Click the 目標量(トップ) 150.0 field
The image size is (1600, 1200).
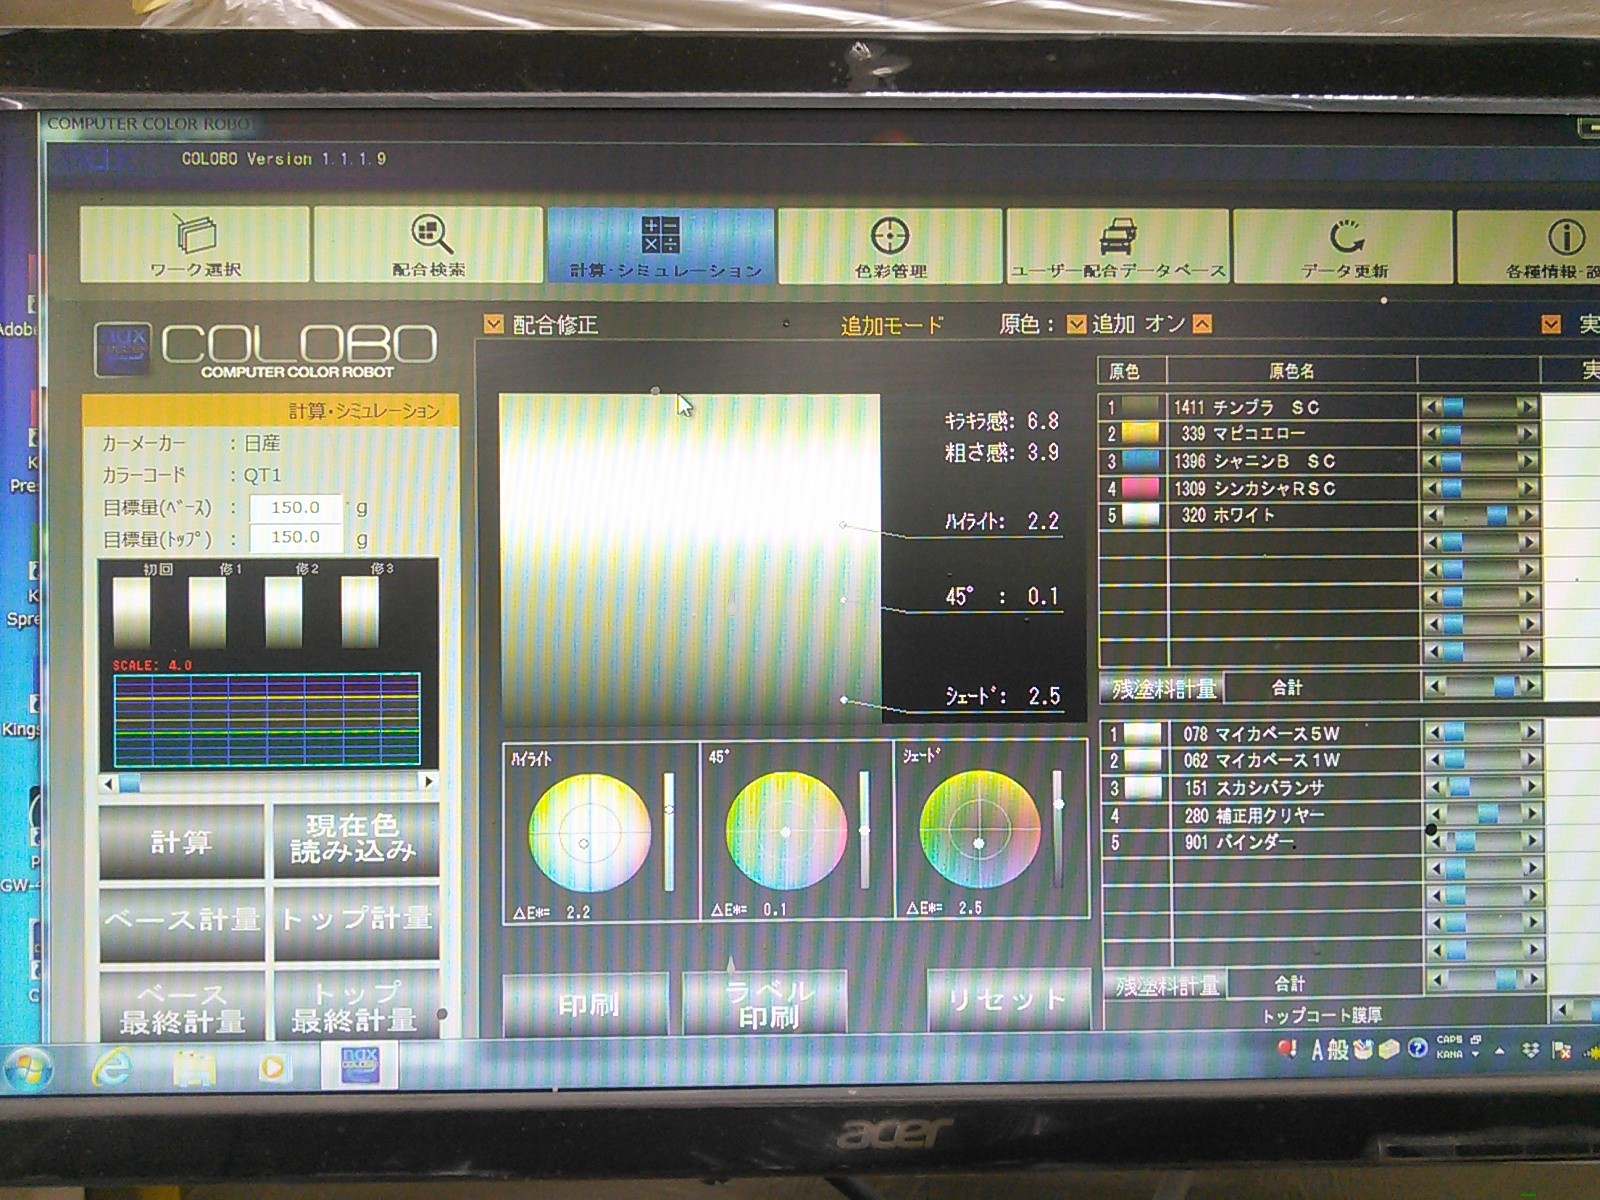coord(295,537)
